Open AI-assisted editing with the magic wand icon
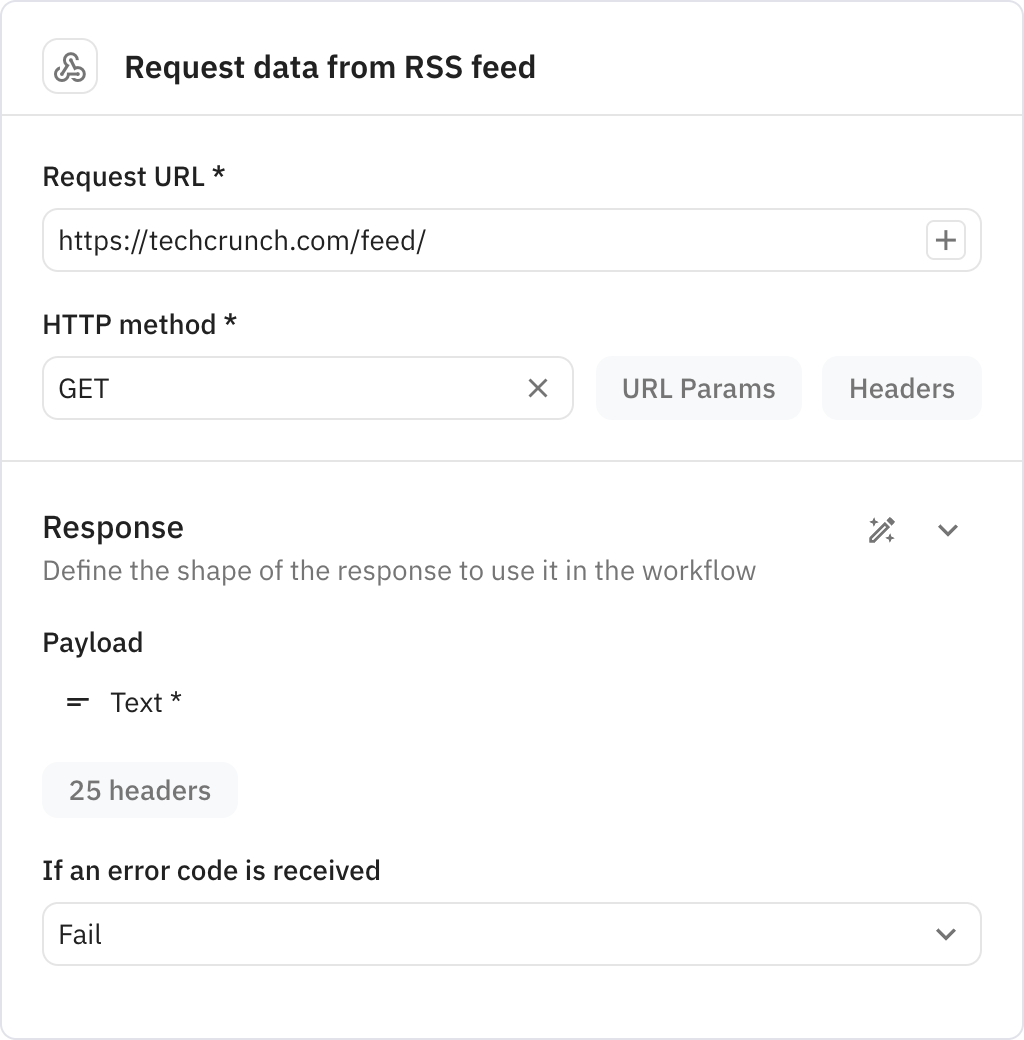 (883, 530)
